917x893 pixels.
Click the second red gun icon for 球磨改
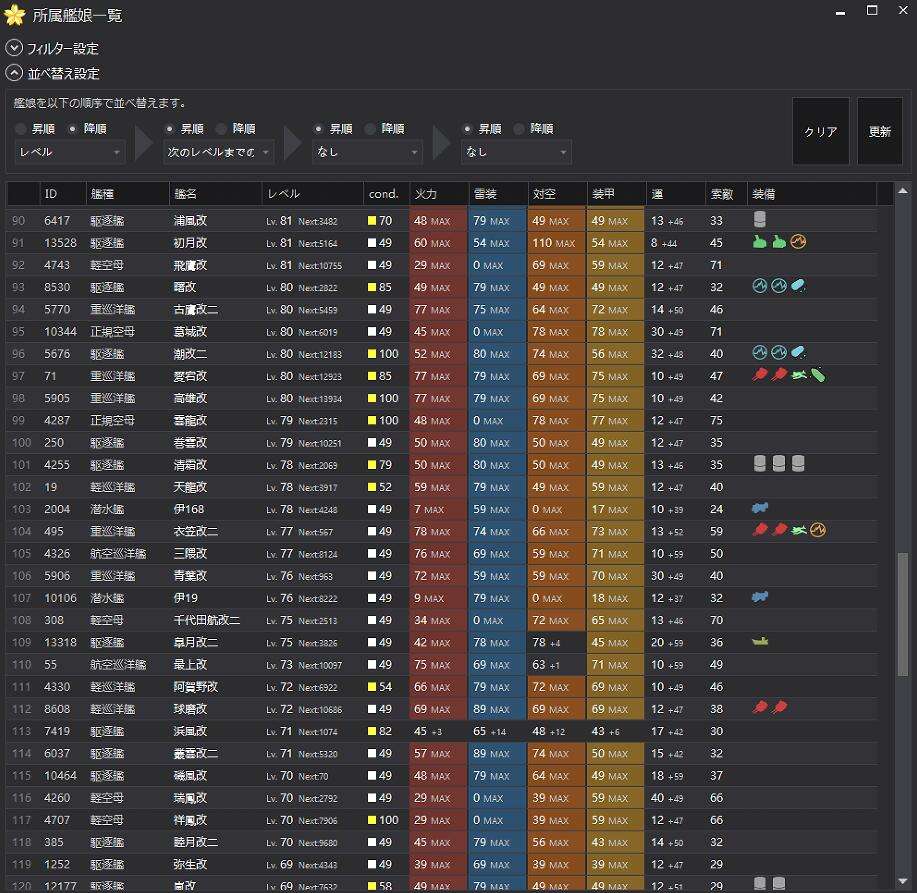pyautogui.click(x=779, y=708)
